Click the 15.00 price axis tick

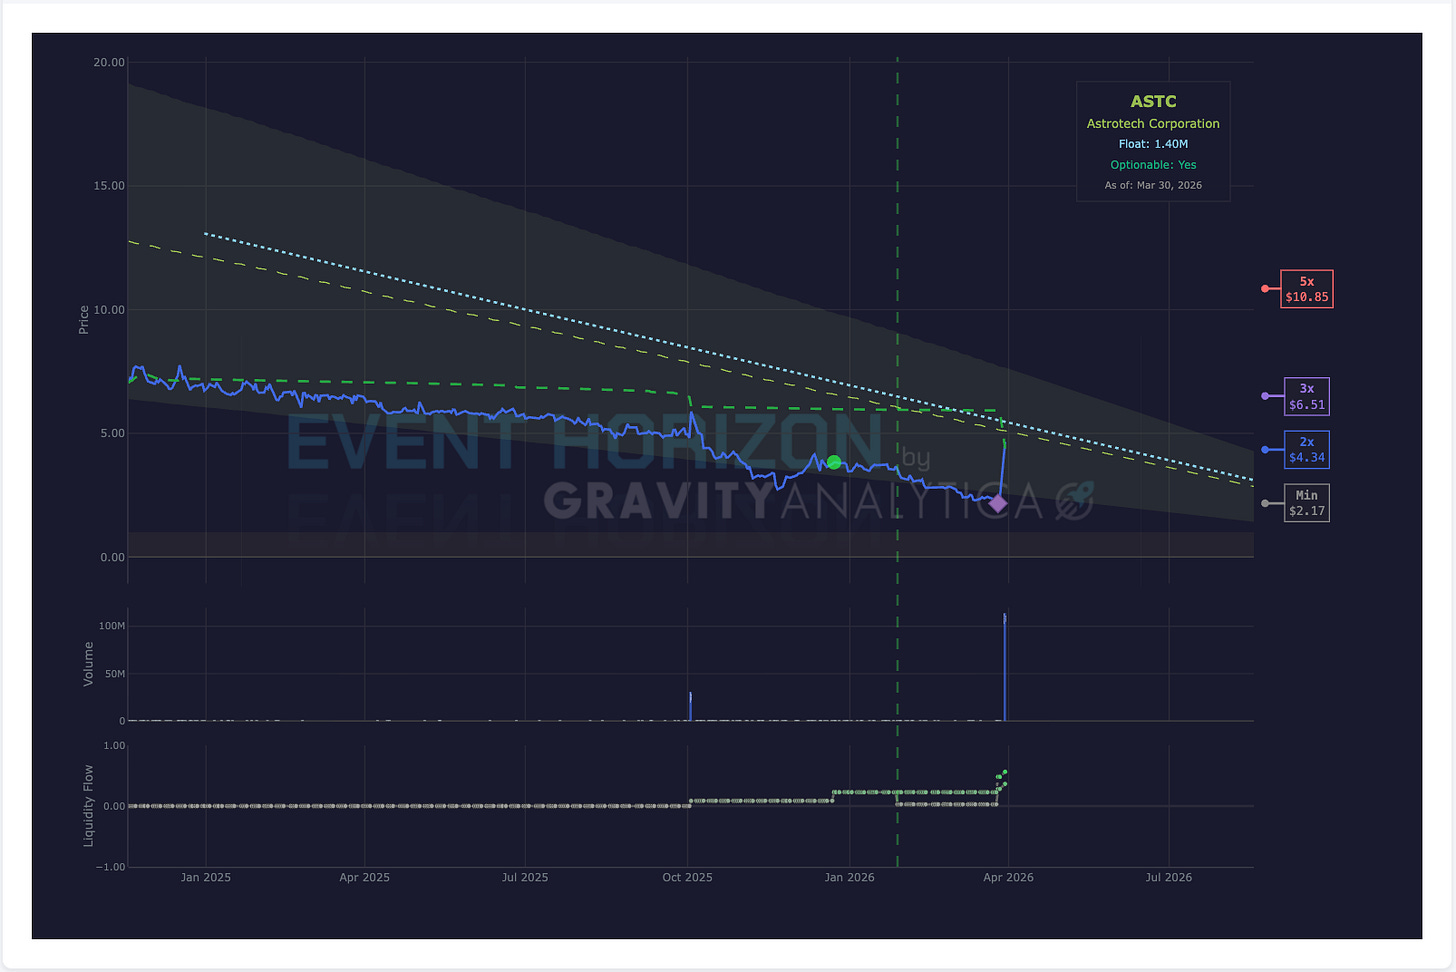(109, 186)
